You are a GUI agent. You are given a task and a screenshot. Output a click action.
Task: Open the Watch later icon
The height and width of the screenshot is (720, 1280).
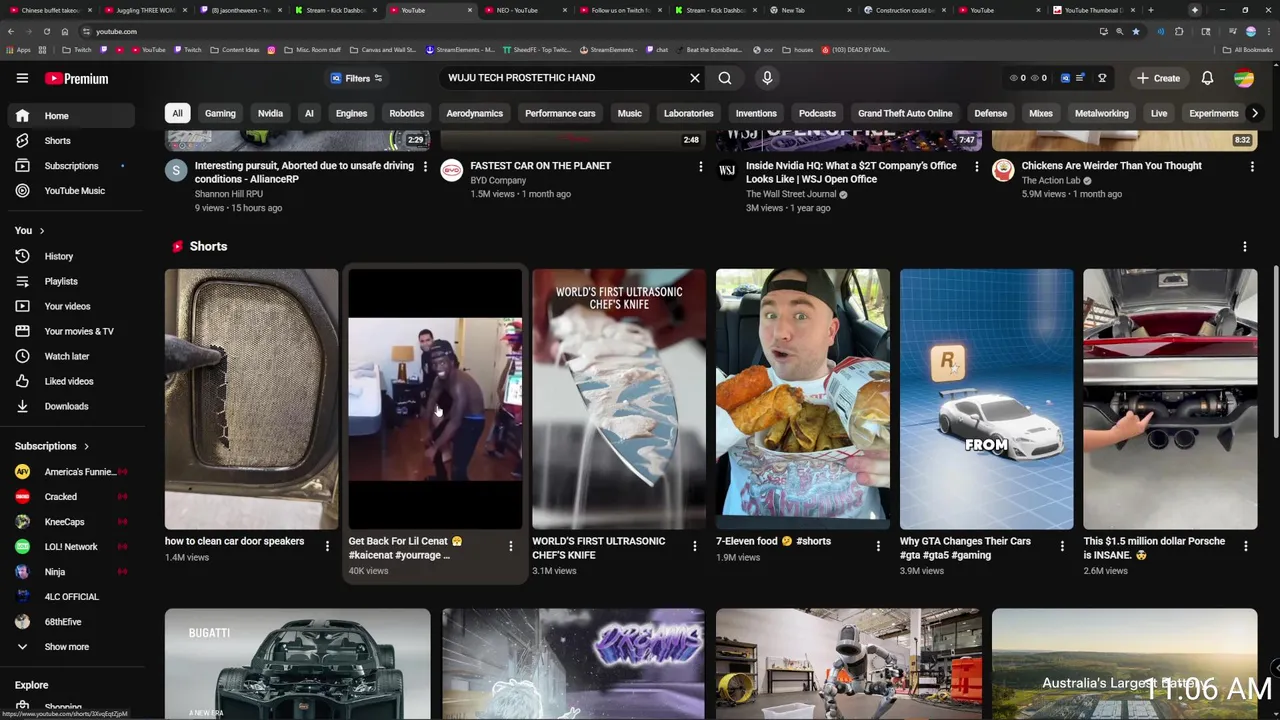pyautogui.click(x=22, y=356)
